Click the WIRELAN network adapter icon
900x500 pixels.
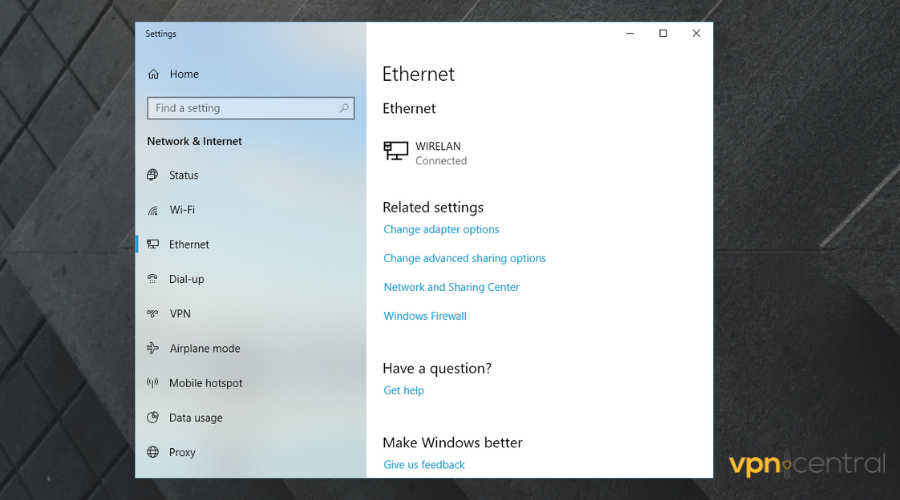click(396, 152)
